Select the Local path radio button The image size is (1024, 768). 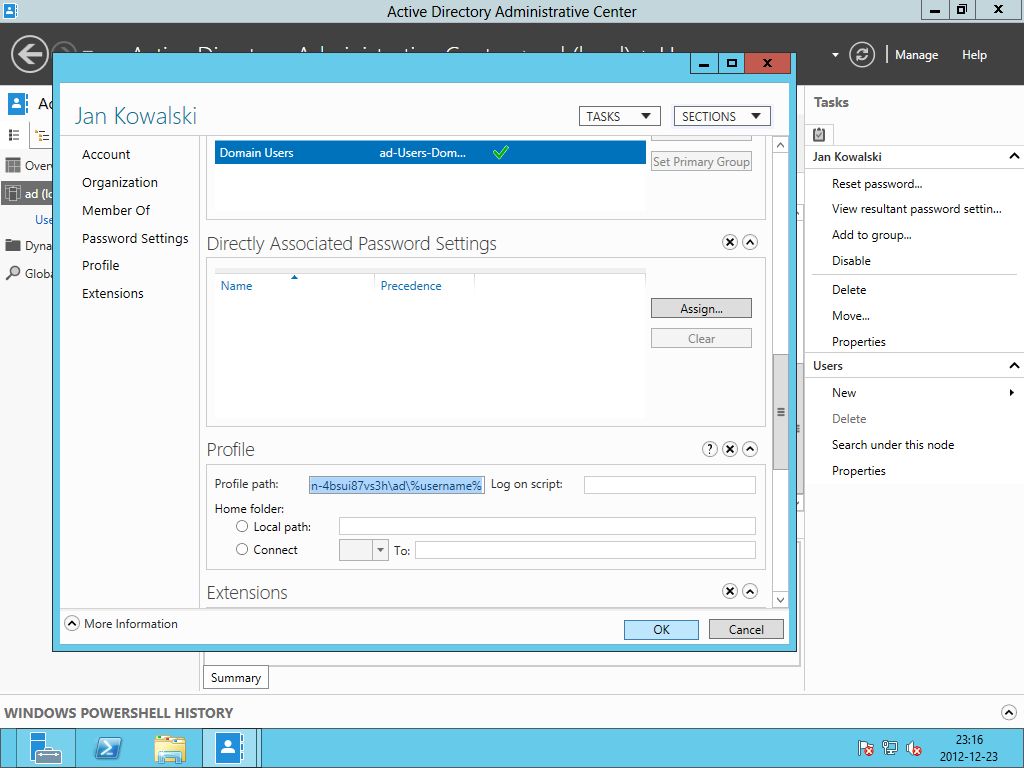pos(242,526)
